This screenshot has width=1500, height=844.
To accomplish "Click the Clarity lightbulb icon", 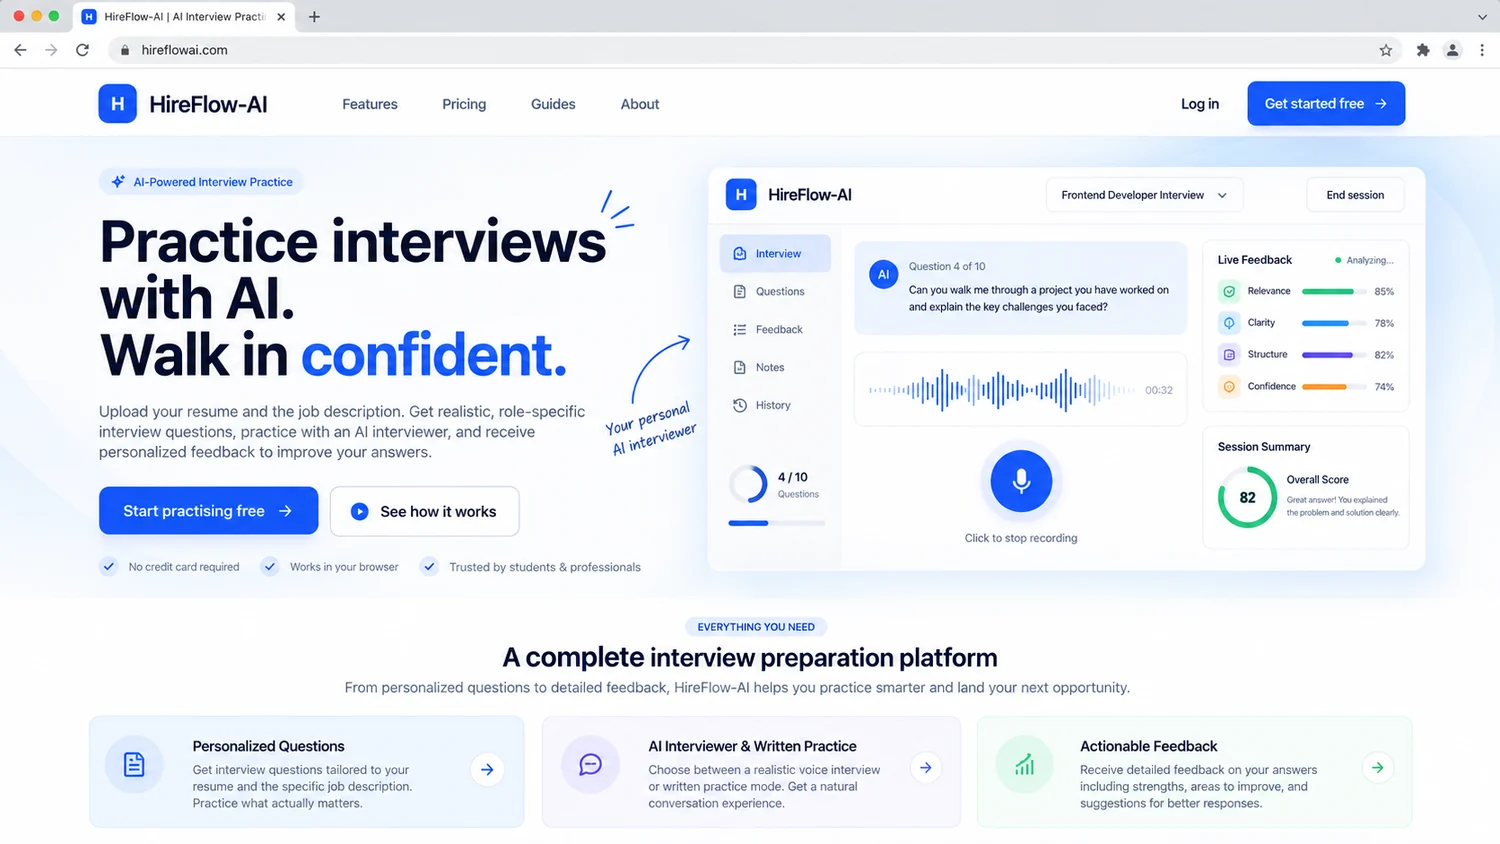I will pos(1229,323).
